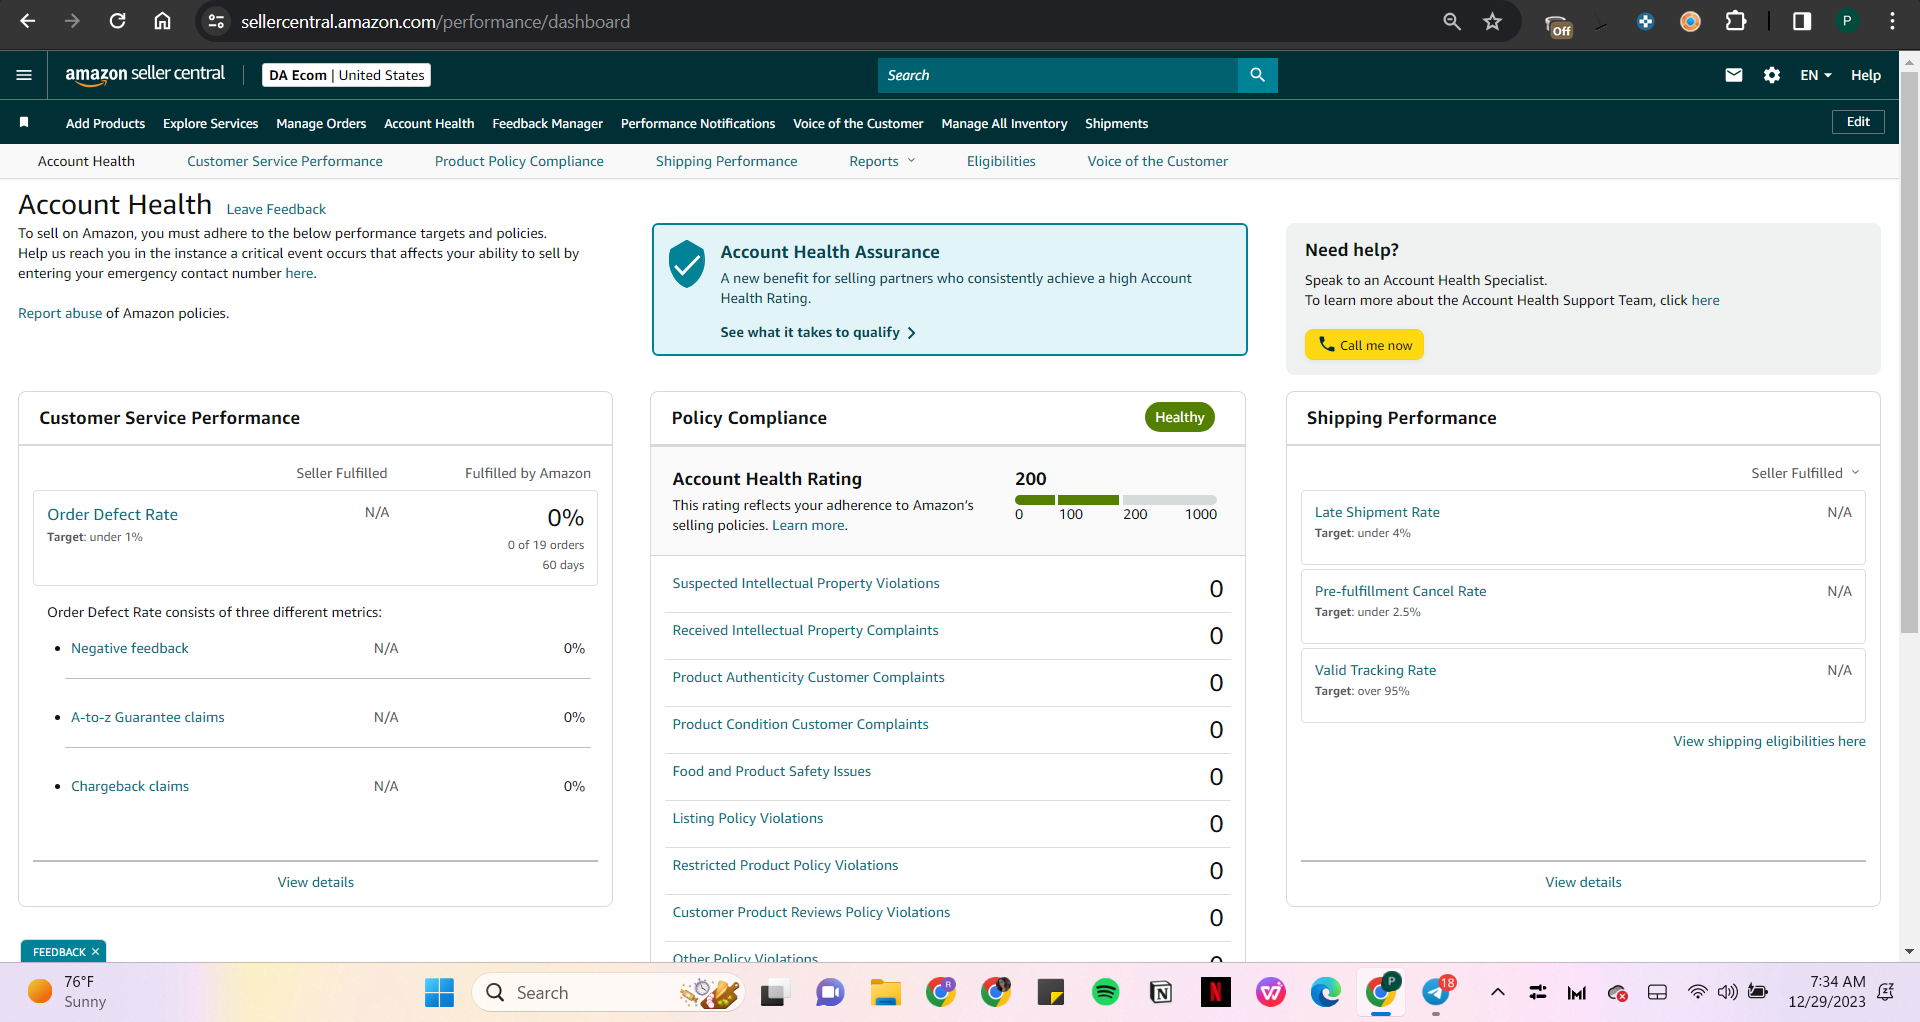
Task: Go back to the previous browser page
Action: (27, 21)
